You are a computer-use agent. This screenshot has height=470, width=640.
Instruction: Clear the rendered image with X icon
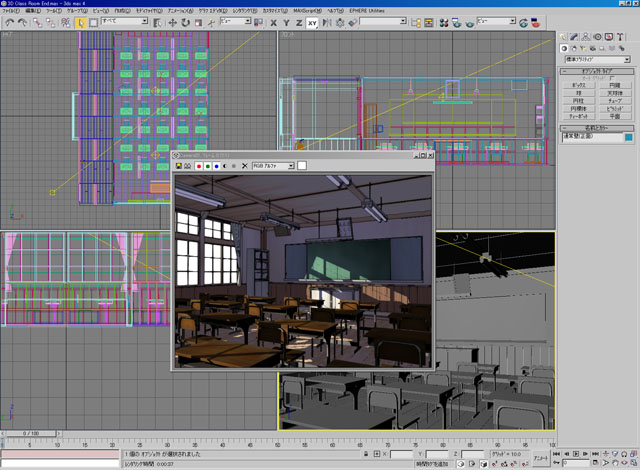tap(244, 166)
